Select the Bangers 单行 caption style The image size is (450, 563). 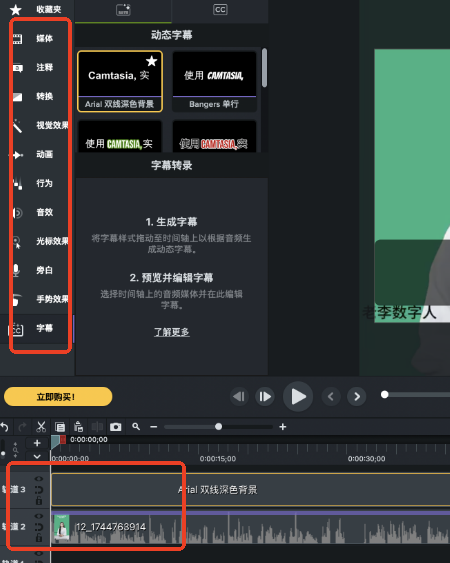(x=214, y=81)
